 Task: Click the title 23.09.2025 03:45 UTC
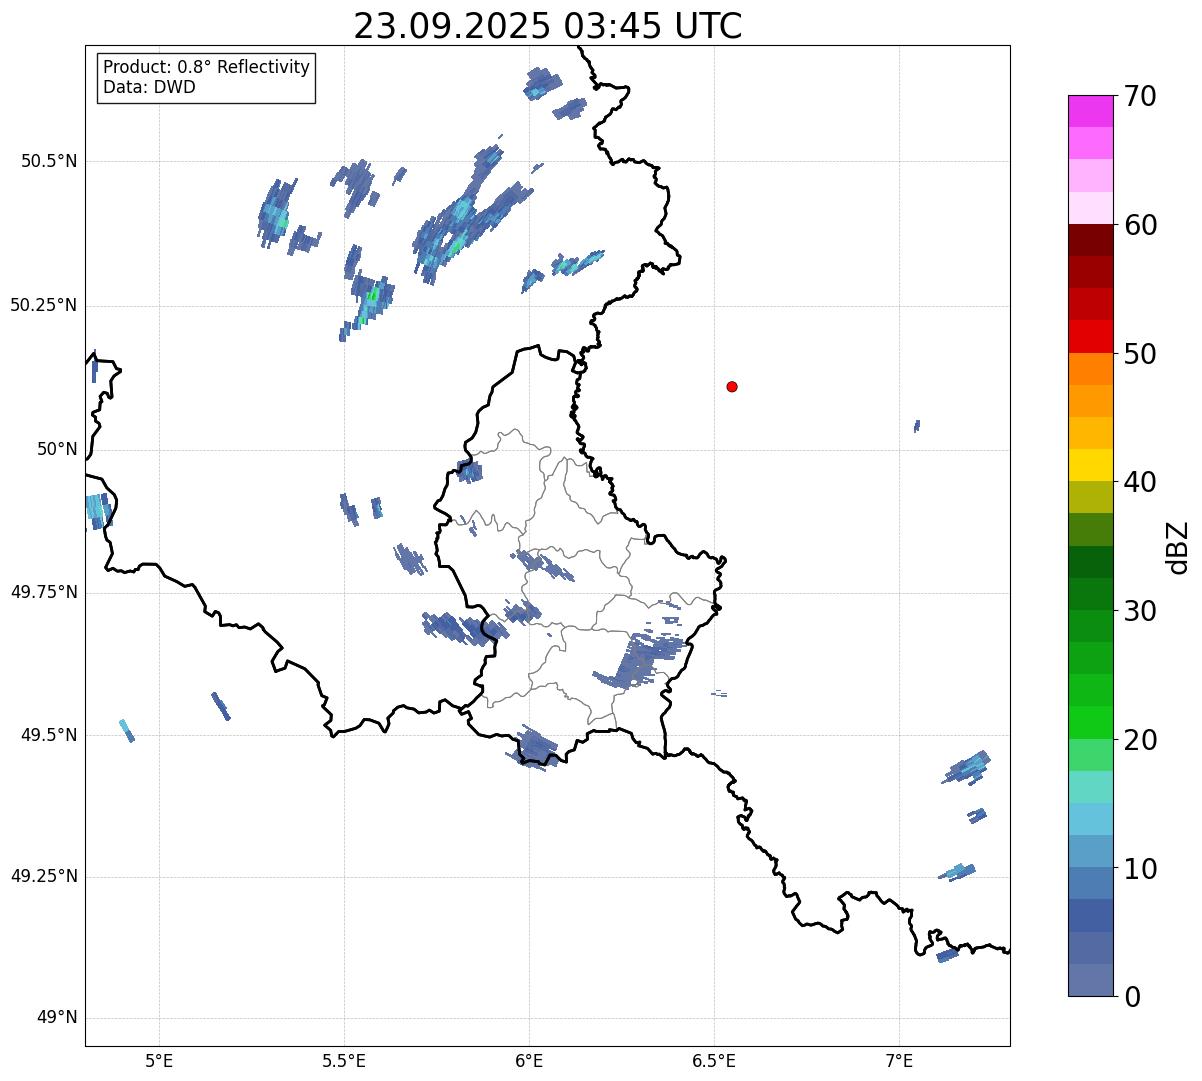point(548,26)
